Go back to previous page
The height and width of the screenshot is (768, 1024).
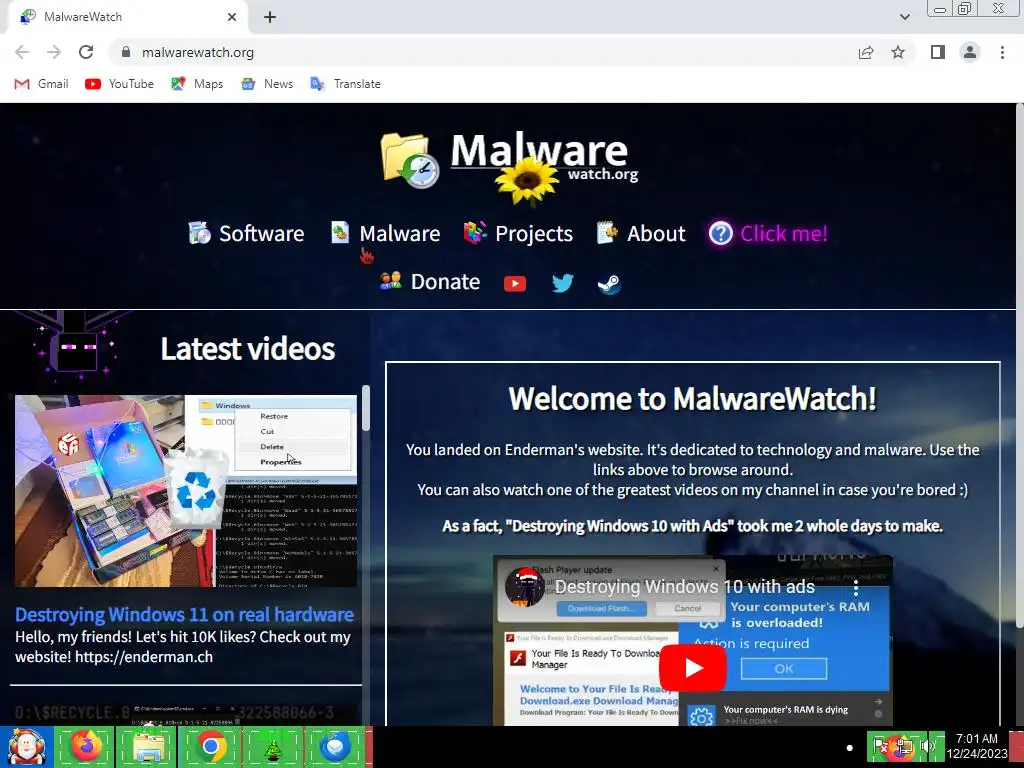(x=22, y=52)
